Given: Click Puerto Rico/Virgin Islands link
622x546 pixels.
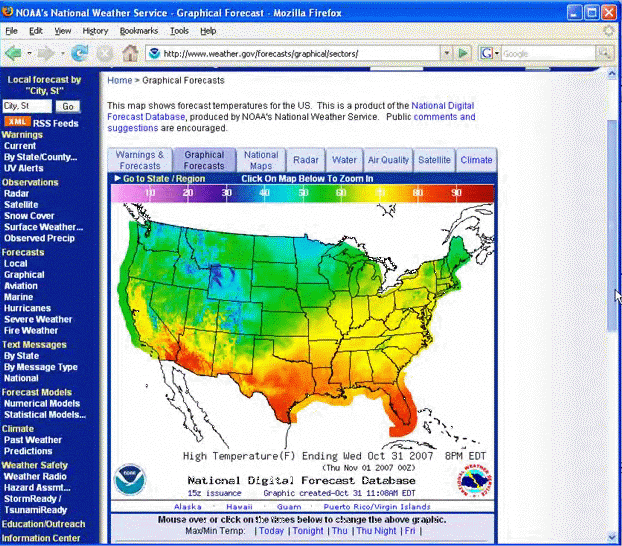Looking at the screenshot, I should point(377,507).
